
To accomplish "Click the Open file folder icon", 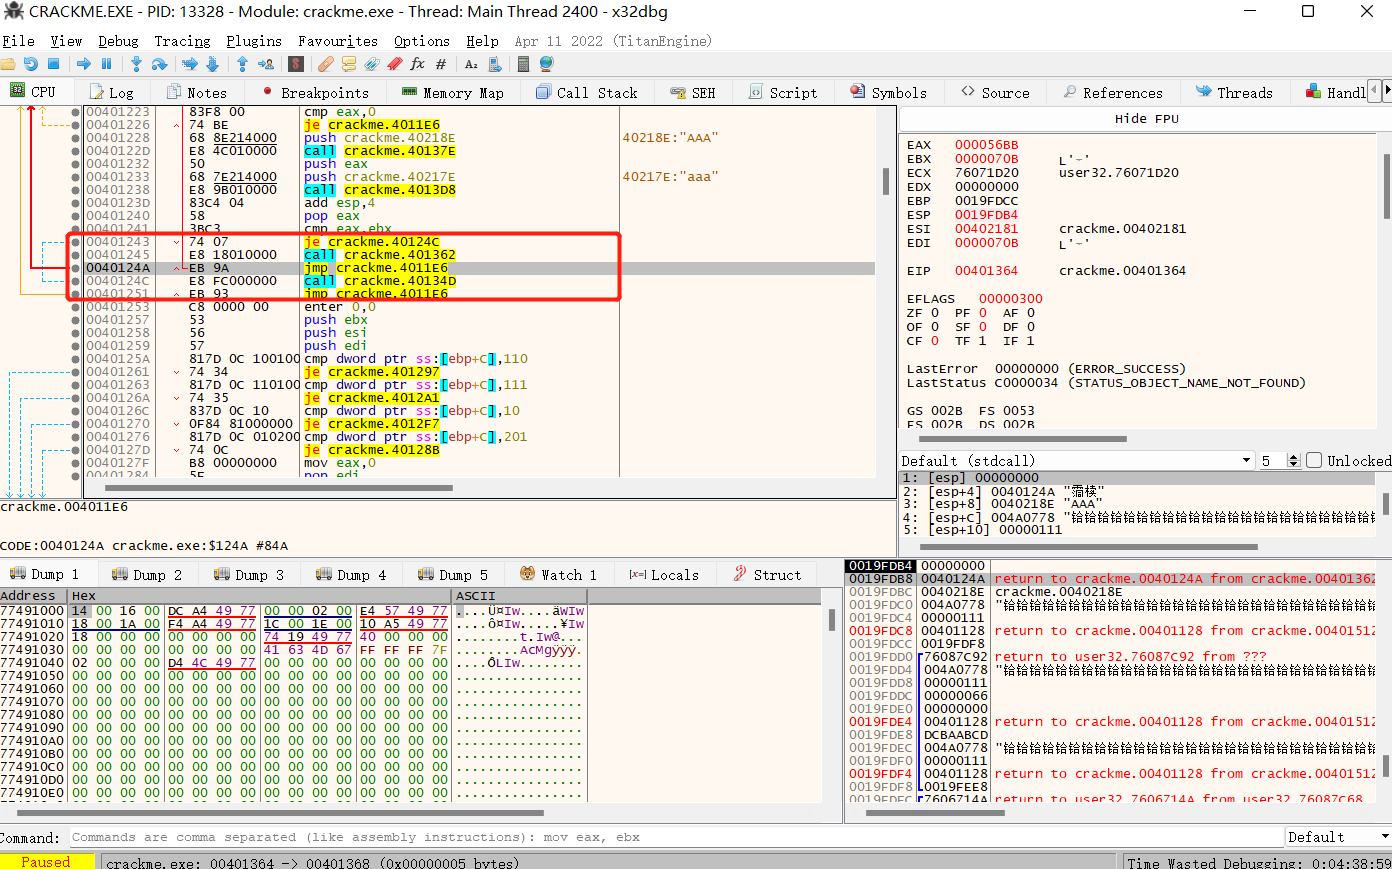I will coord(9,64).
